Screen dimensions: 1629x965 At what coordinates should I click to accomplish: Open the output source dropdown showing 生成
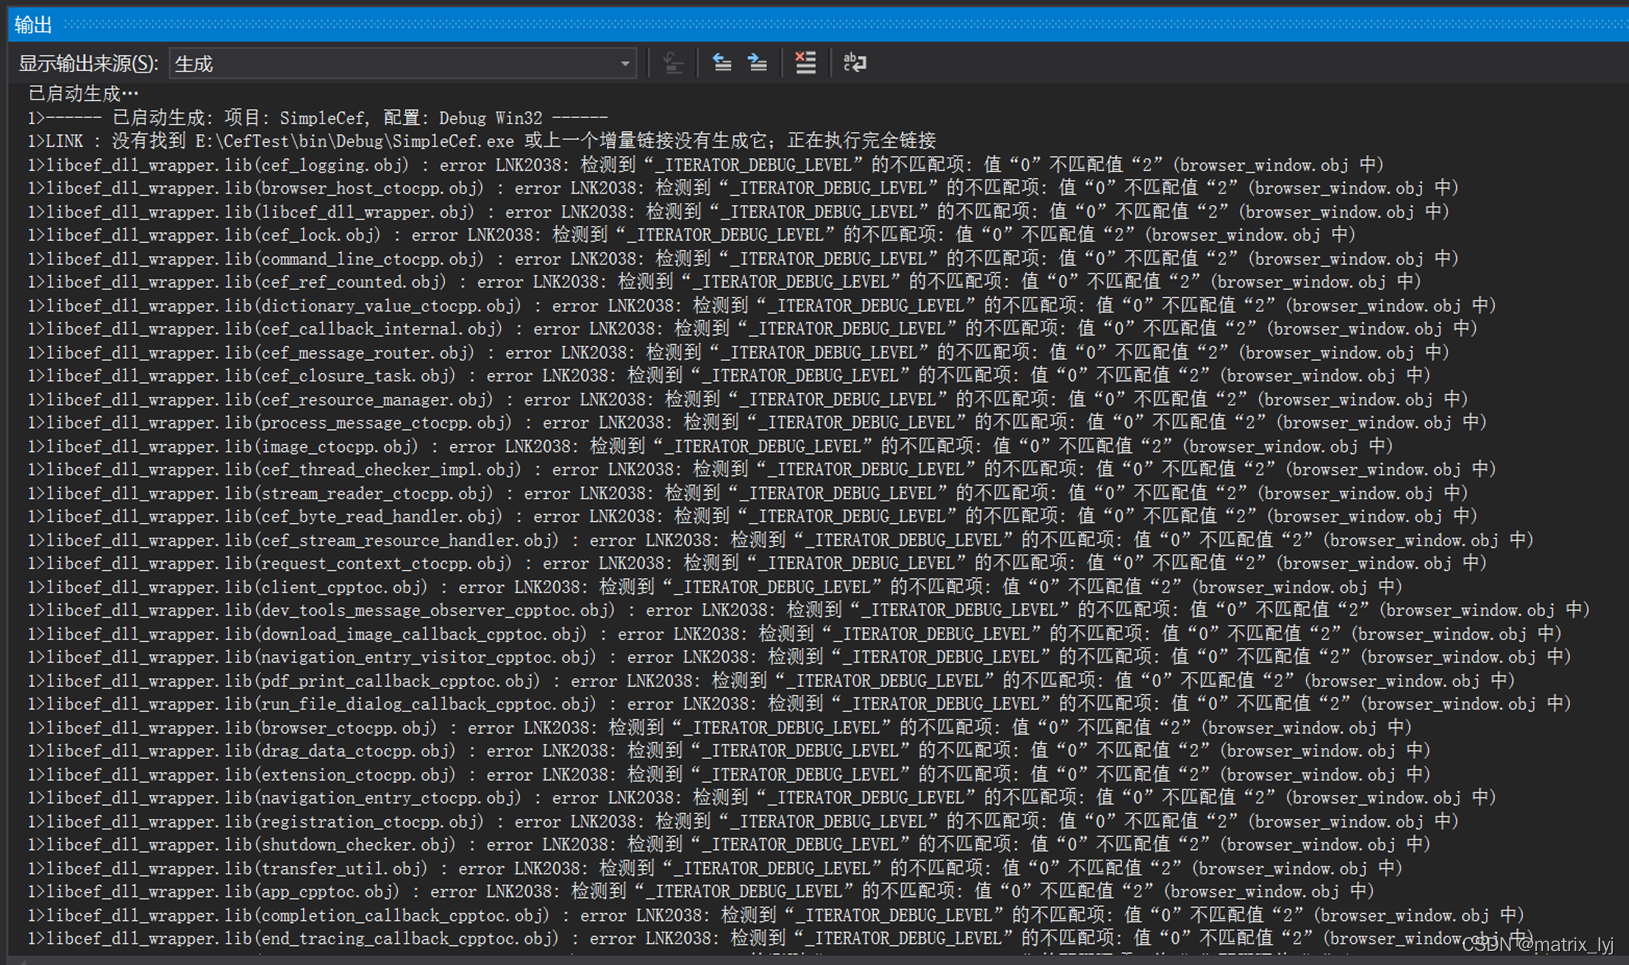[x=403, y=64]
